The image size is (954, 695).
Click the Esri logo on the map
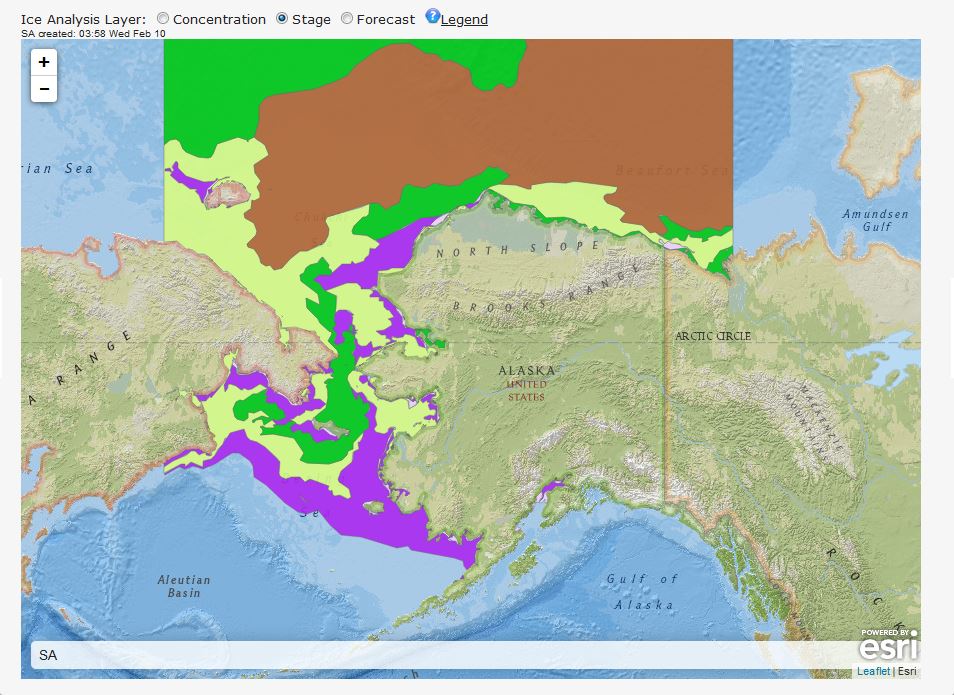pos(888,645)
